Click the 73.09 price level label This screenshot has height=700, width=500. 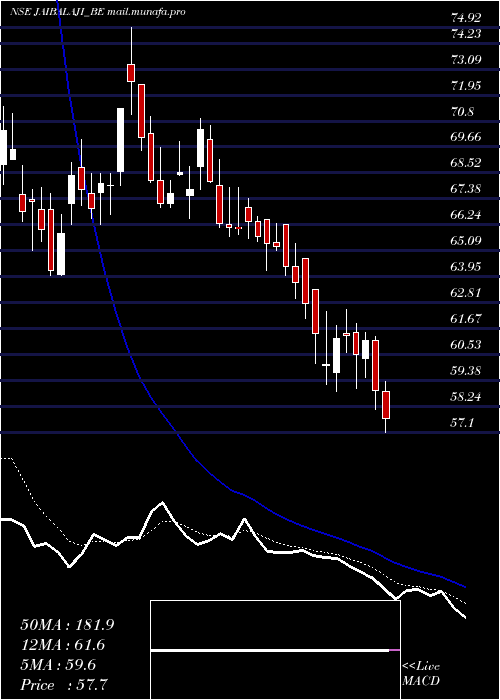[466, 59]
